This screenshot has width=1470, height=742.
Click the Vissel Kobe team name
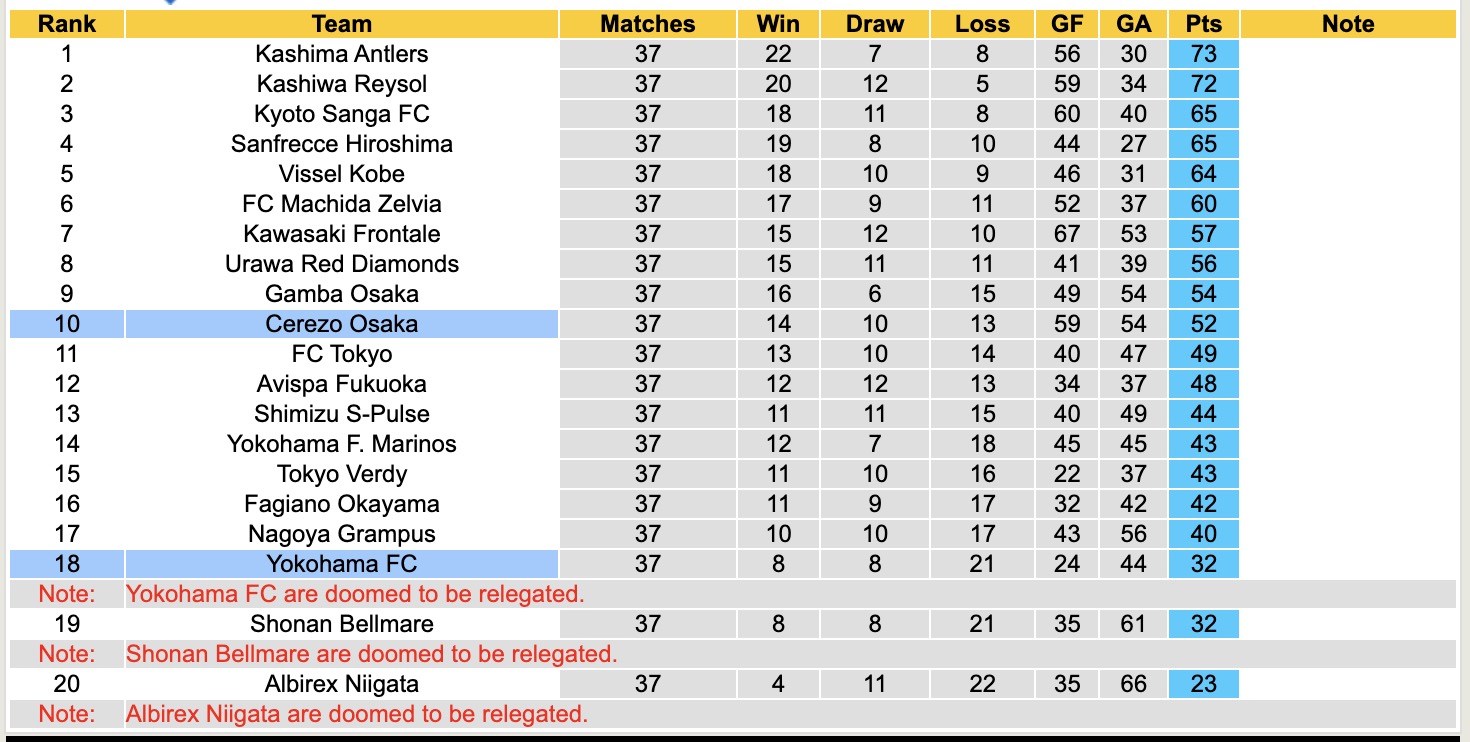pos(341,174)
